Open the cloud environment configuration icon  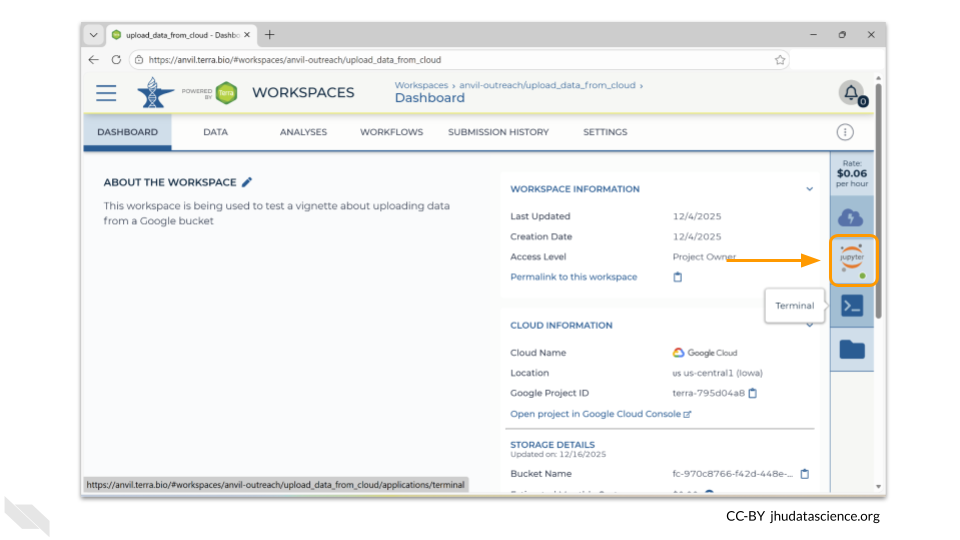852,217
